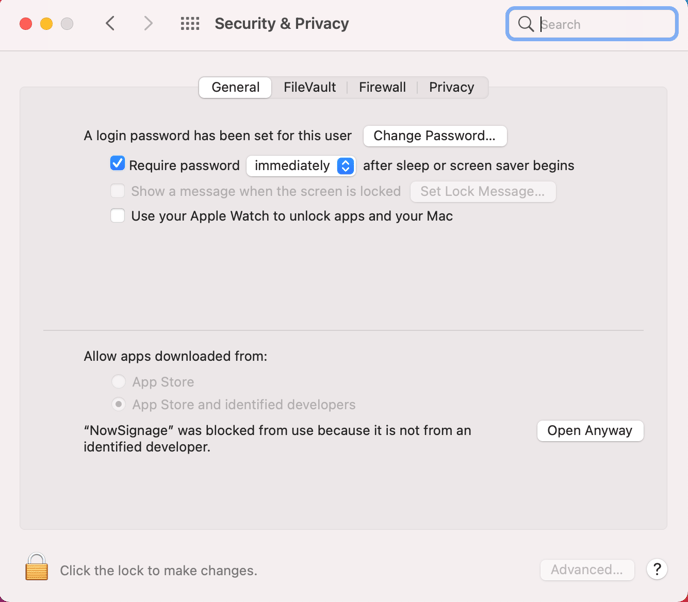Select the App Store radio option
This screenshot has width=688, height=602.
pos(119,382)
